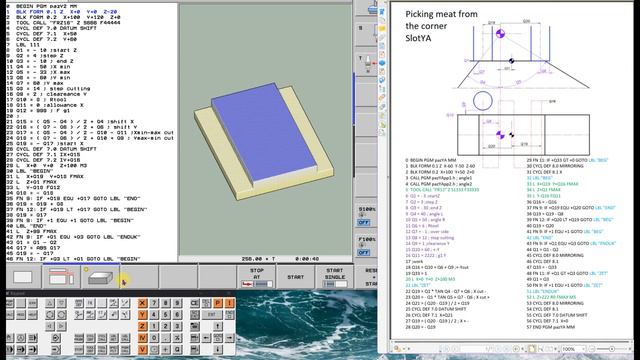
Task: Click numeric key 0 on keypad
Action: pyautogui.click(x=154, y=338)
